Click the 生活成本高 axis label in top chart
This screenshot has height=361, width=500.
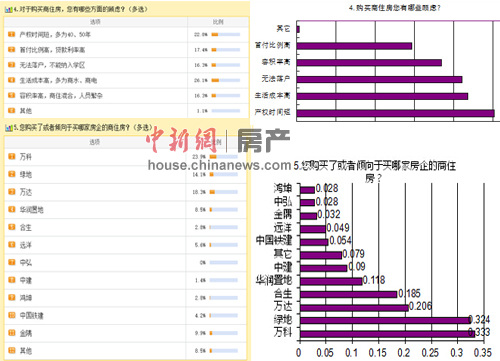coord(272,95)
